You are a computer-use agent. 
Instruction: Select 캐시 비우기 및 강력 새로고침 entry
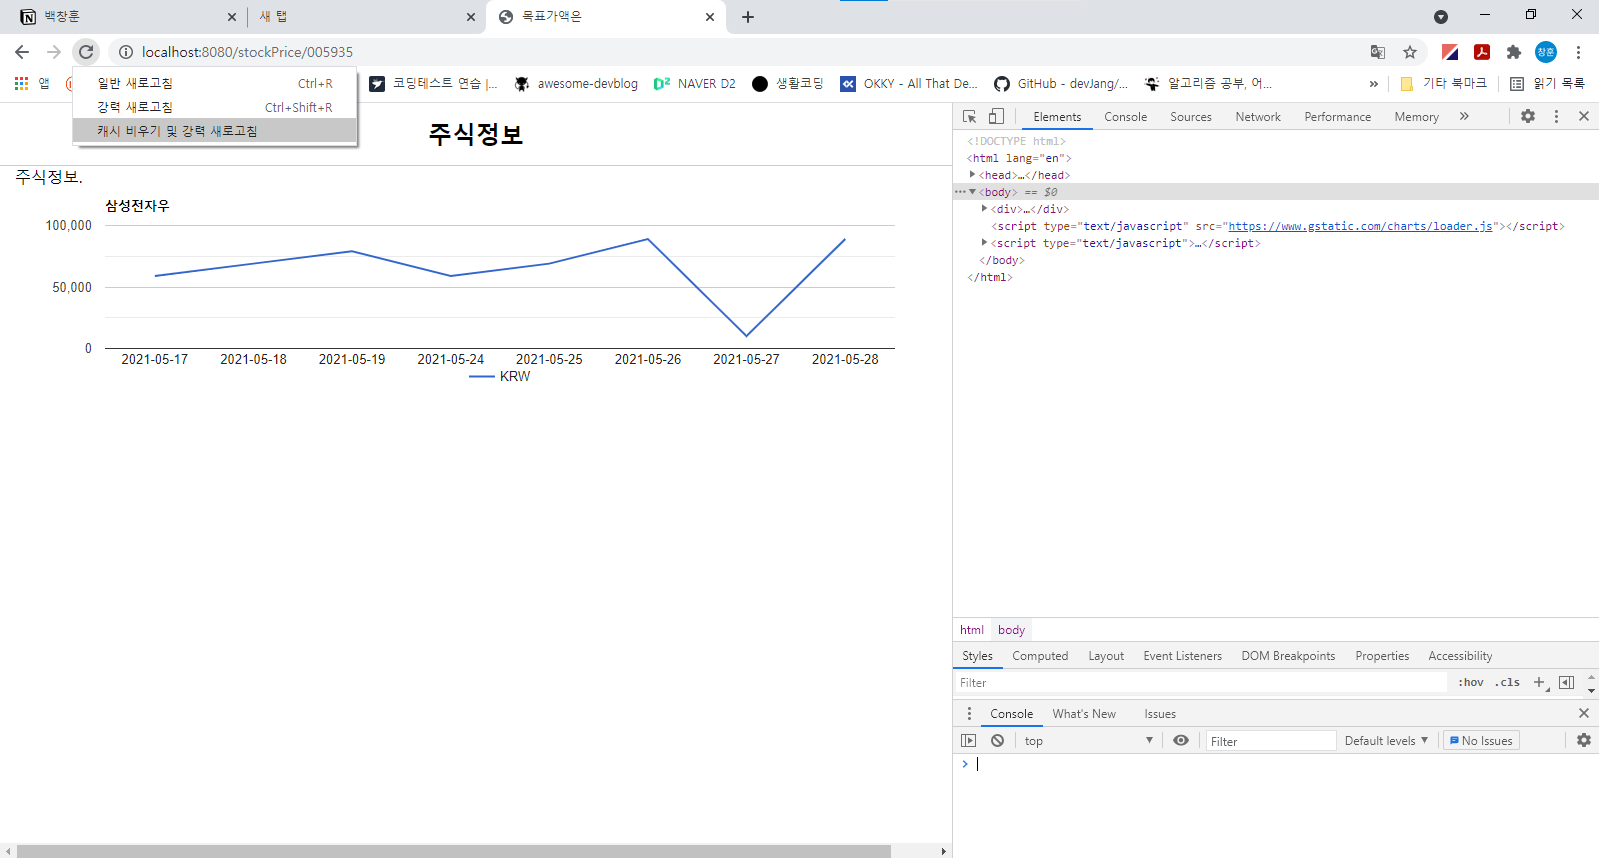tap(215, 131)
